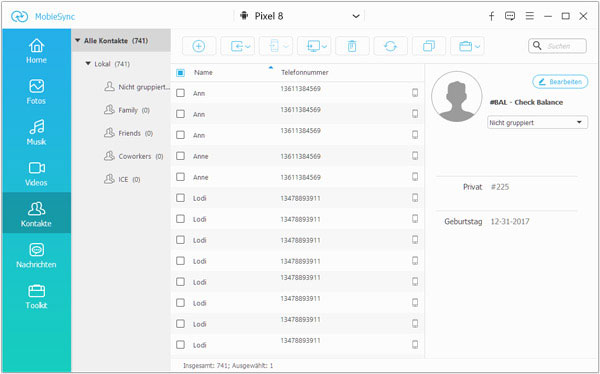Select the Family group
Screen dimensions: 600x374
point(127,110)
